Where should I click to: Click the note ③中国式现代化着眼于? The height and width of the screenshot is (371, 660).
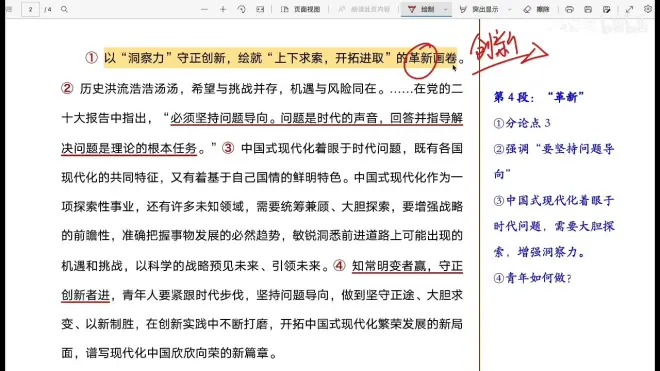(554, 200)
